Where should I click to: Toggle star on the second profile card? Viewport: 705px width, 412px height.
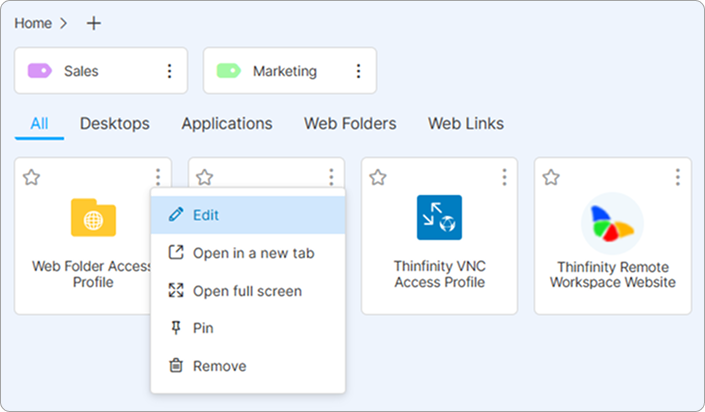click(205, 177)
